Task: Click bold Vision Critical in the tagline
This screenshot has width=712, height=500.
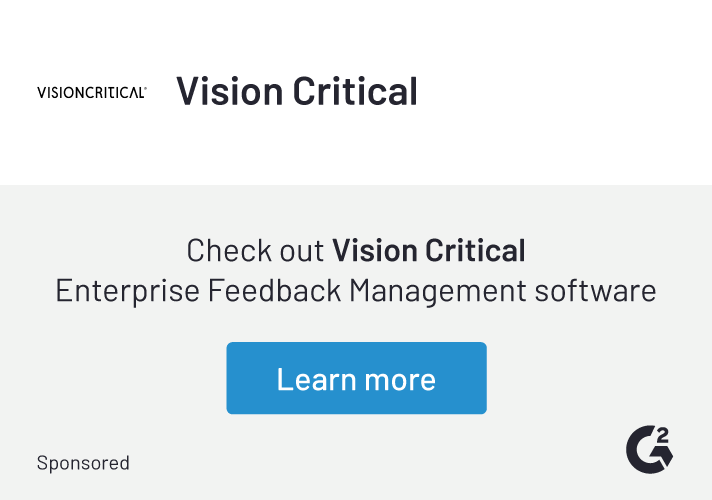Action: [428, 249]
